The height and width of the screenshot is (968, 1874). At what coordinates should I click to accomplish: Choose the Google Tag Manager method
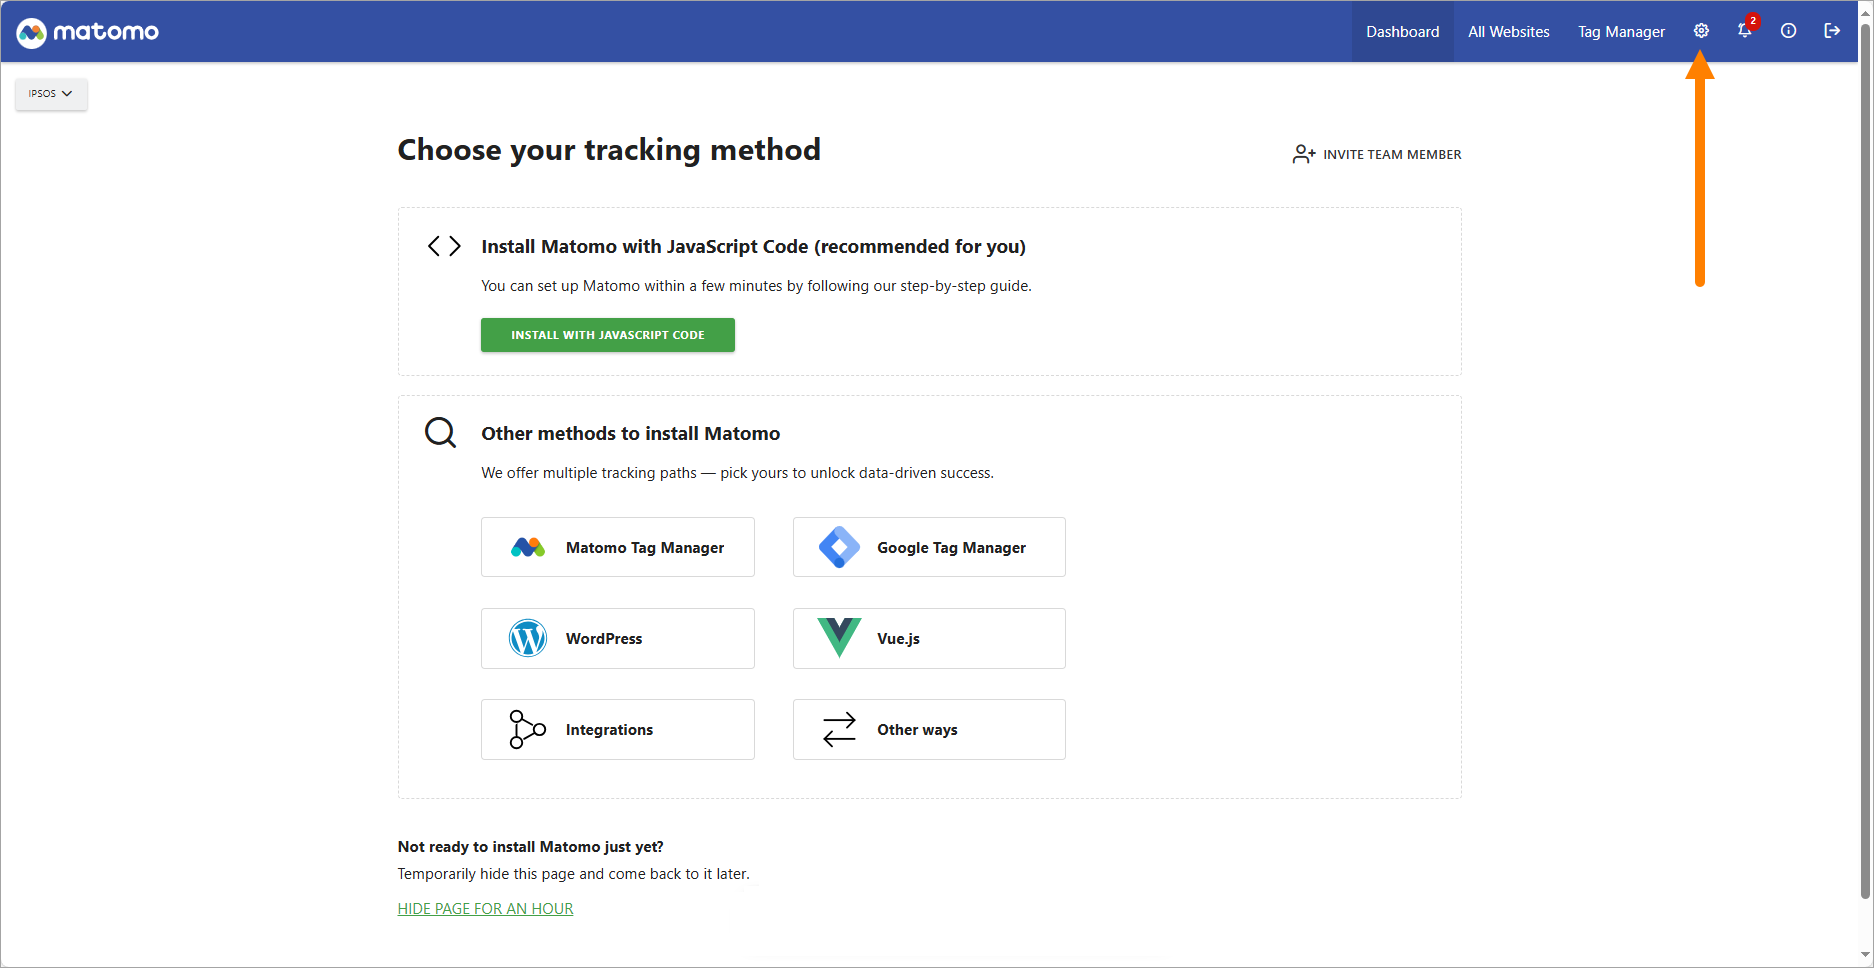[x=929, y=547]
